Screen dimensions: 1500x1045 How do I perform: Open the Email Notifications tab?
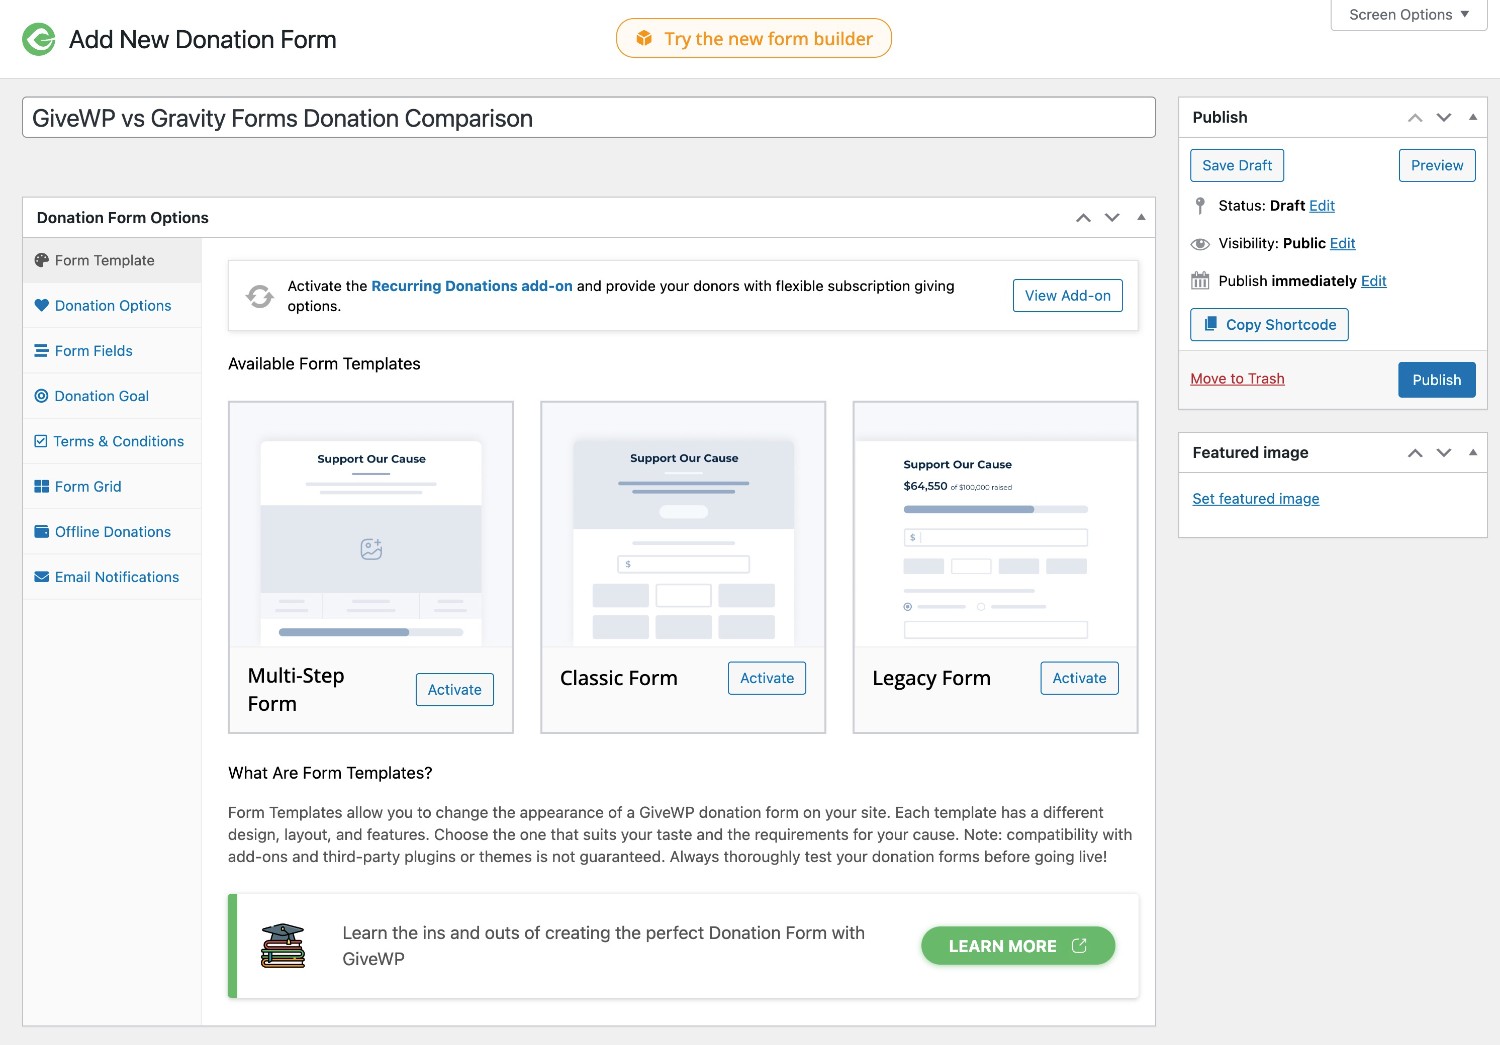[112, 577]
